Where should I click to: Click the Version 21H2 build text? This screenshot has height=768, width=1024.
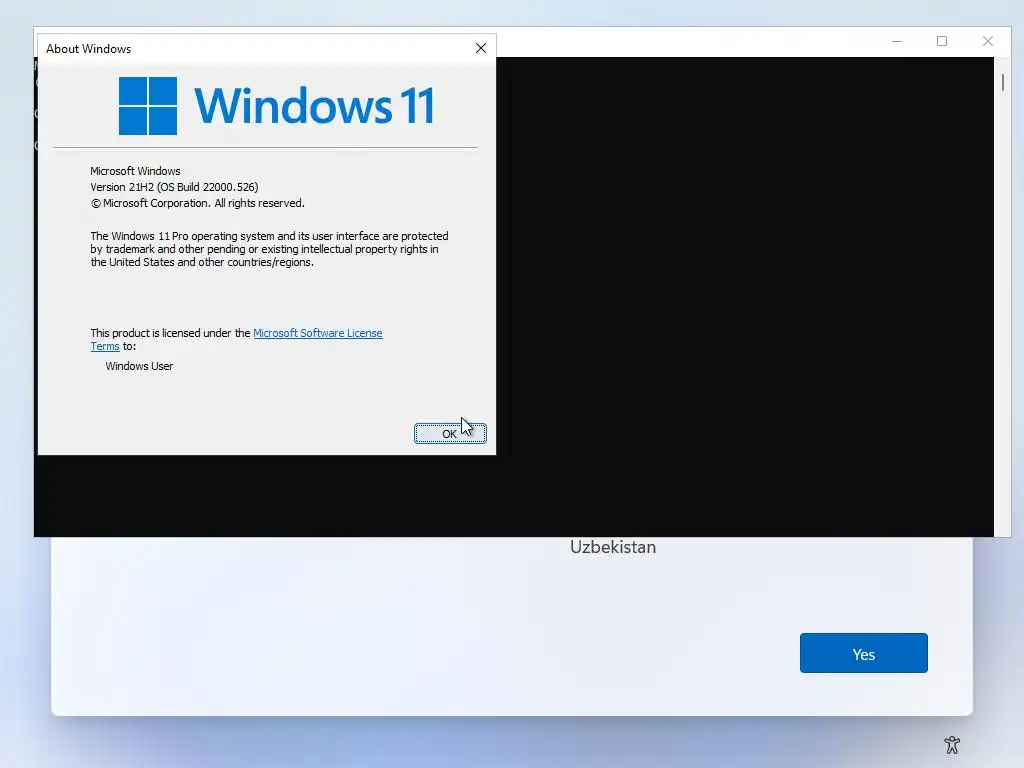[174, 187]
